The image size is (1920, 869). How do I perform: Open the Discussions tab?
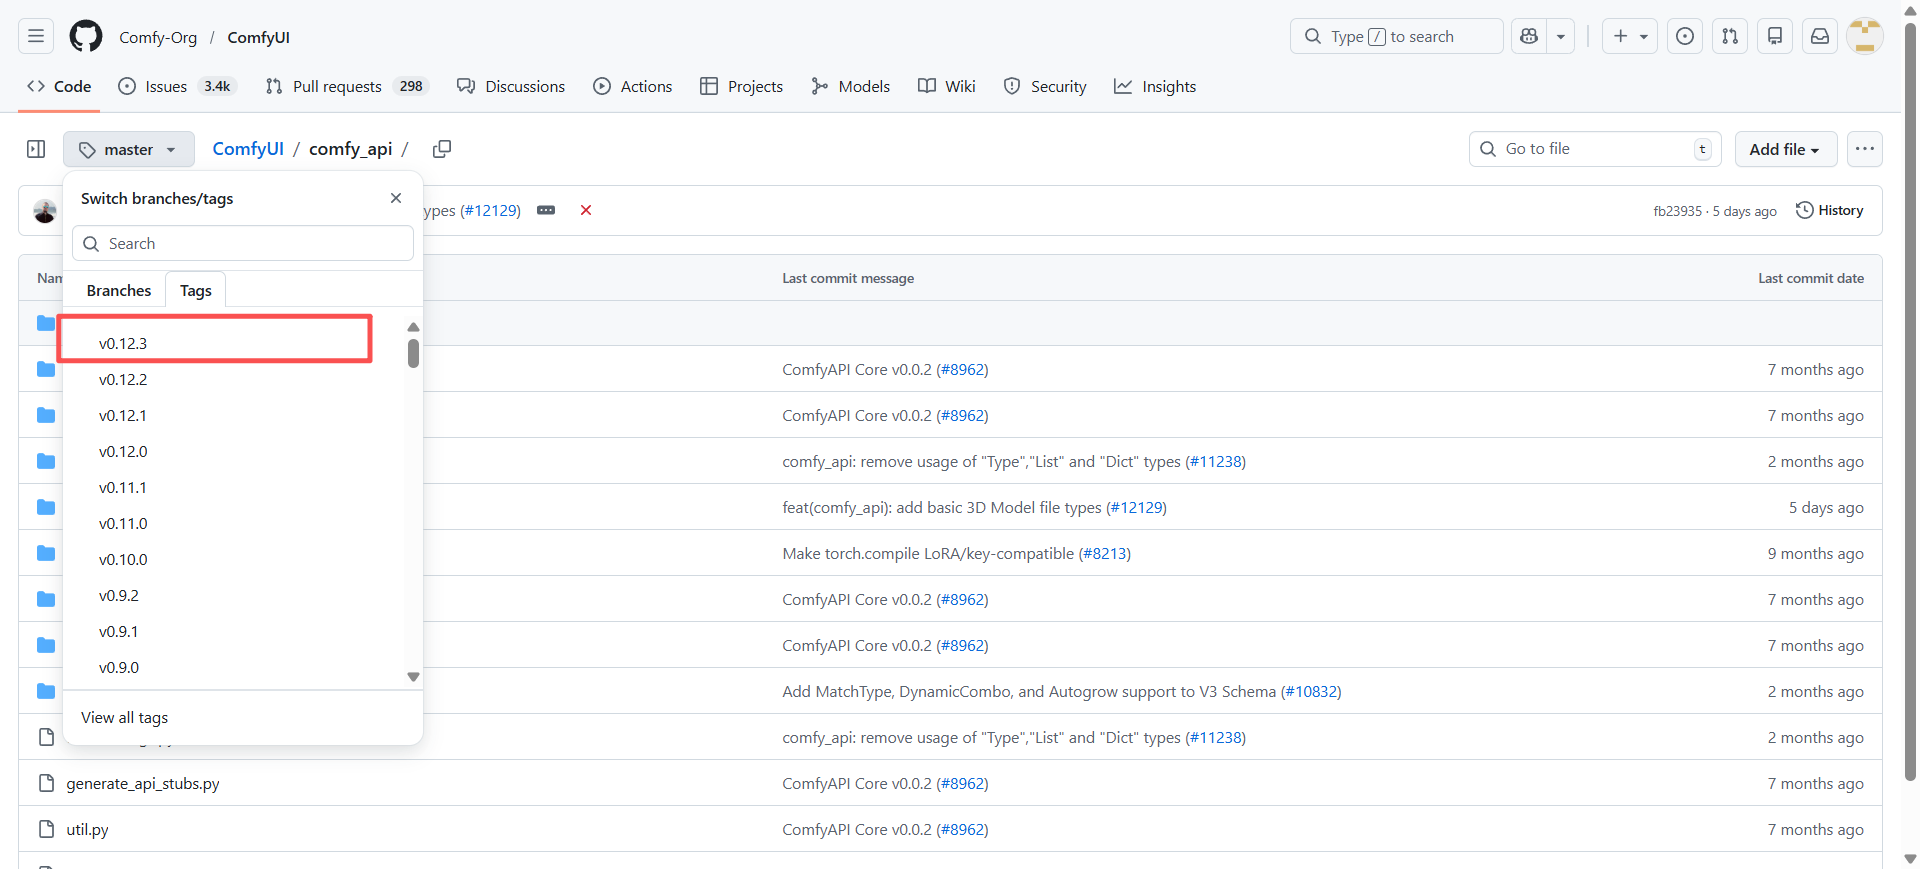tap(511, 86)
